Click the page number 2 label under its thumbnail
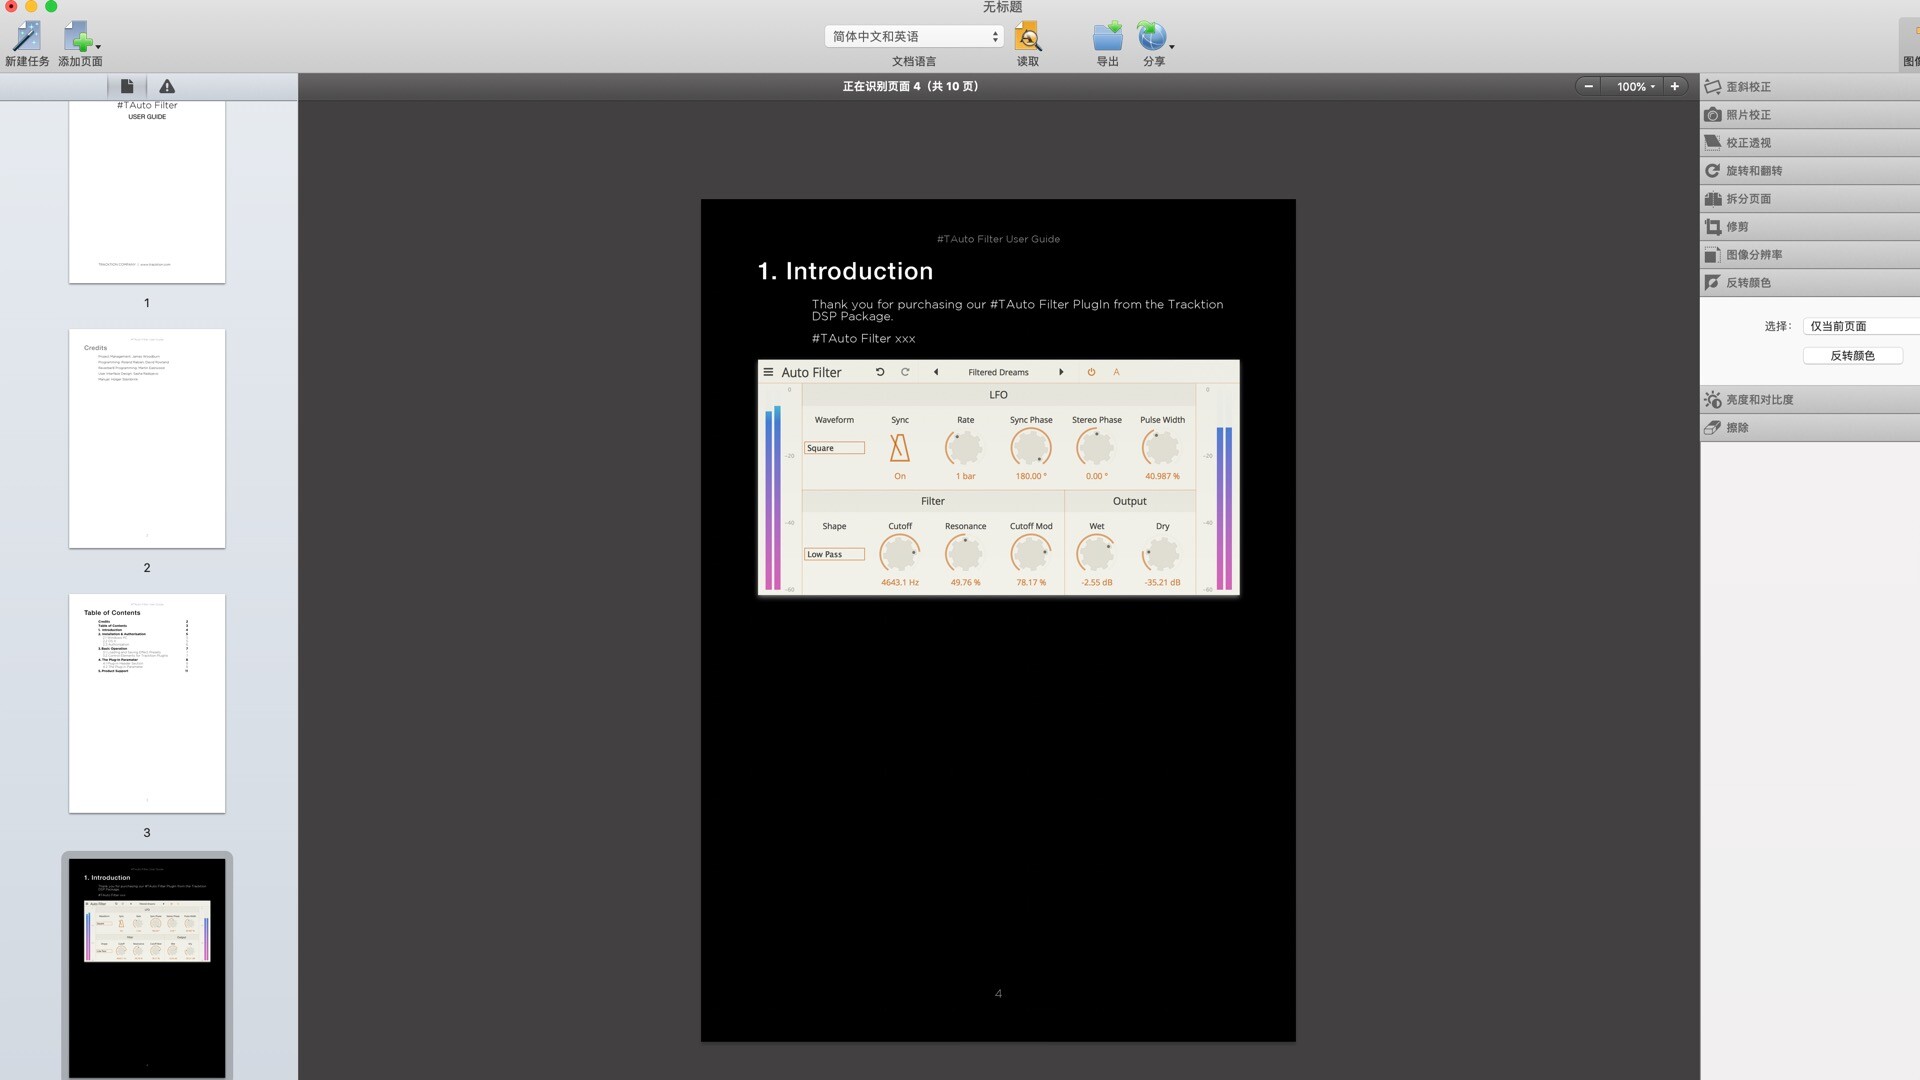This screenshot has width=1920, height=1080. [x=147, y=567]
